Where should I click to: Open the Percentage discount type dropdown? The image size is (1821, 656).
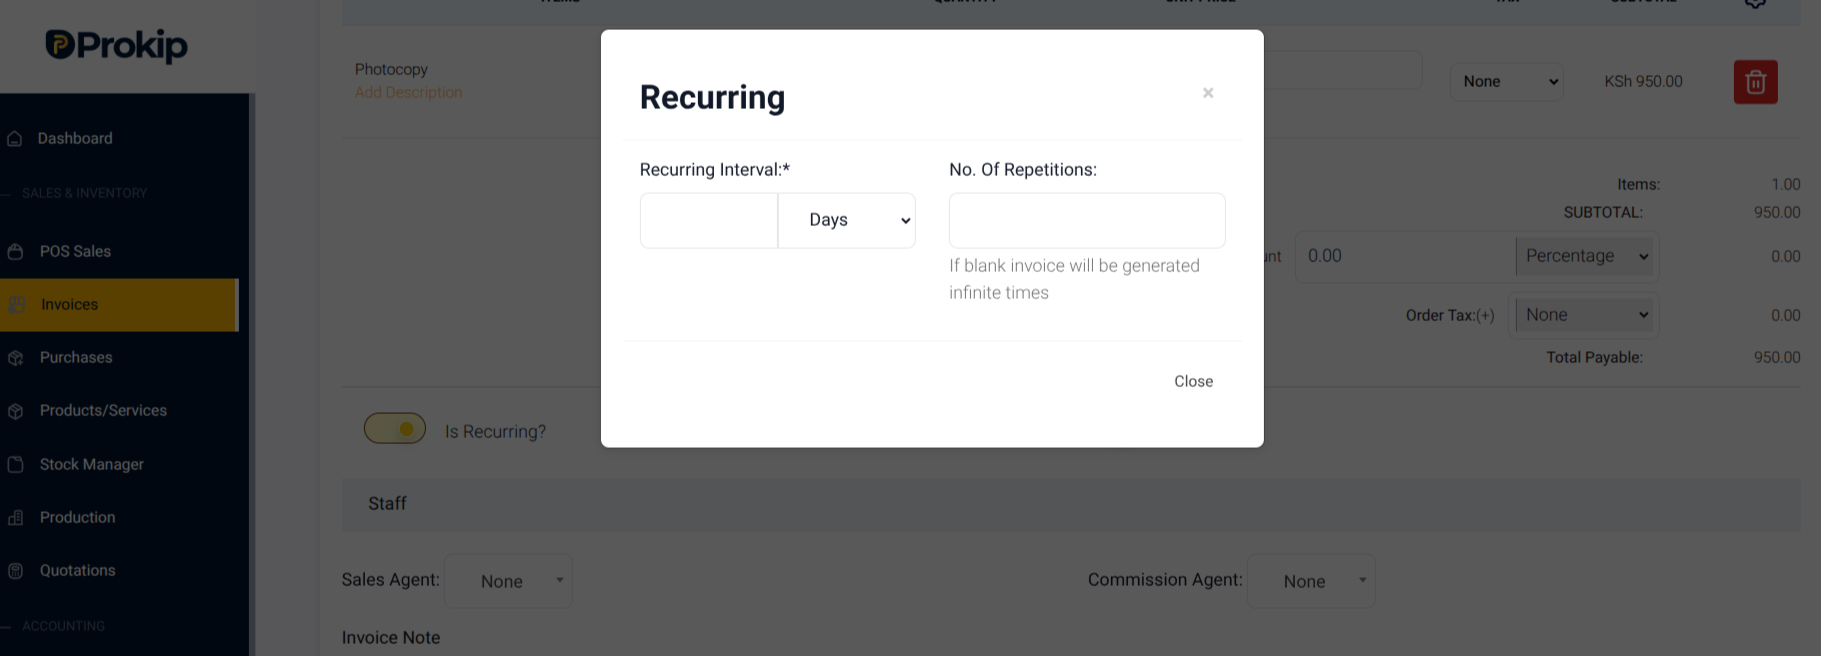click(1586, 256)
